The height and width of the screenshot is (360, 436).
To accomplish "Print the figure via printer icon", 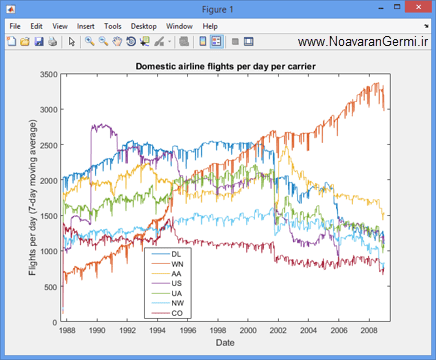I will (x=53, y=42).
